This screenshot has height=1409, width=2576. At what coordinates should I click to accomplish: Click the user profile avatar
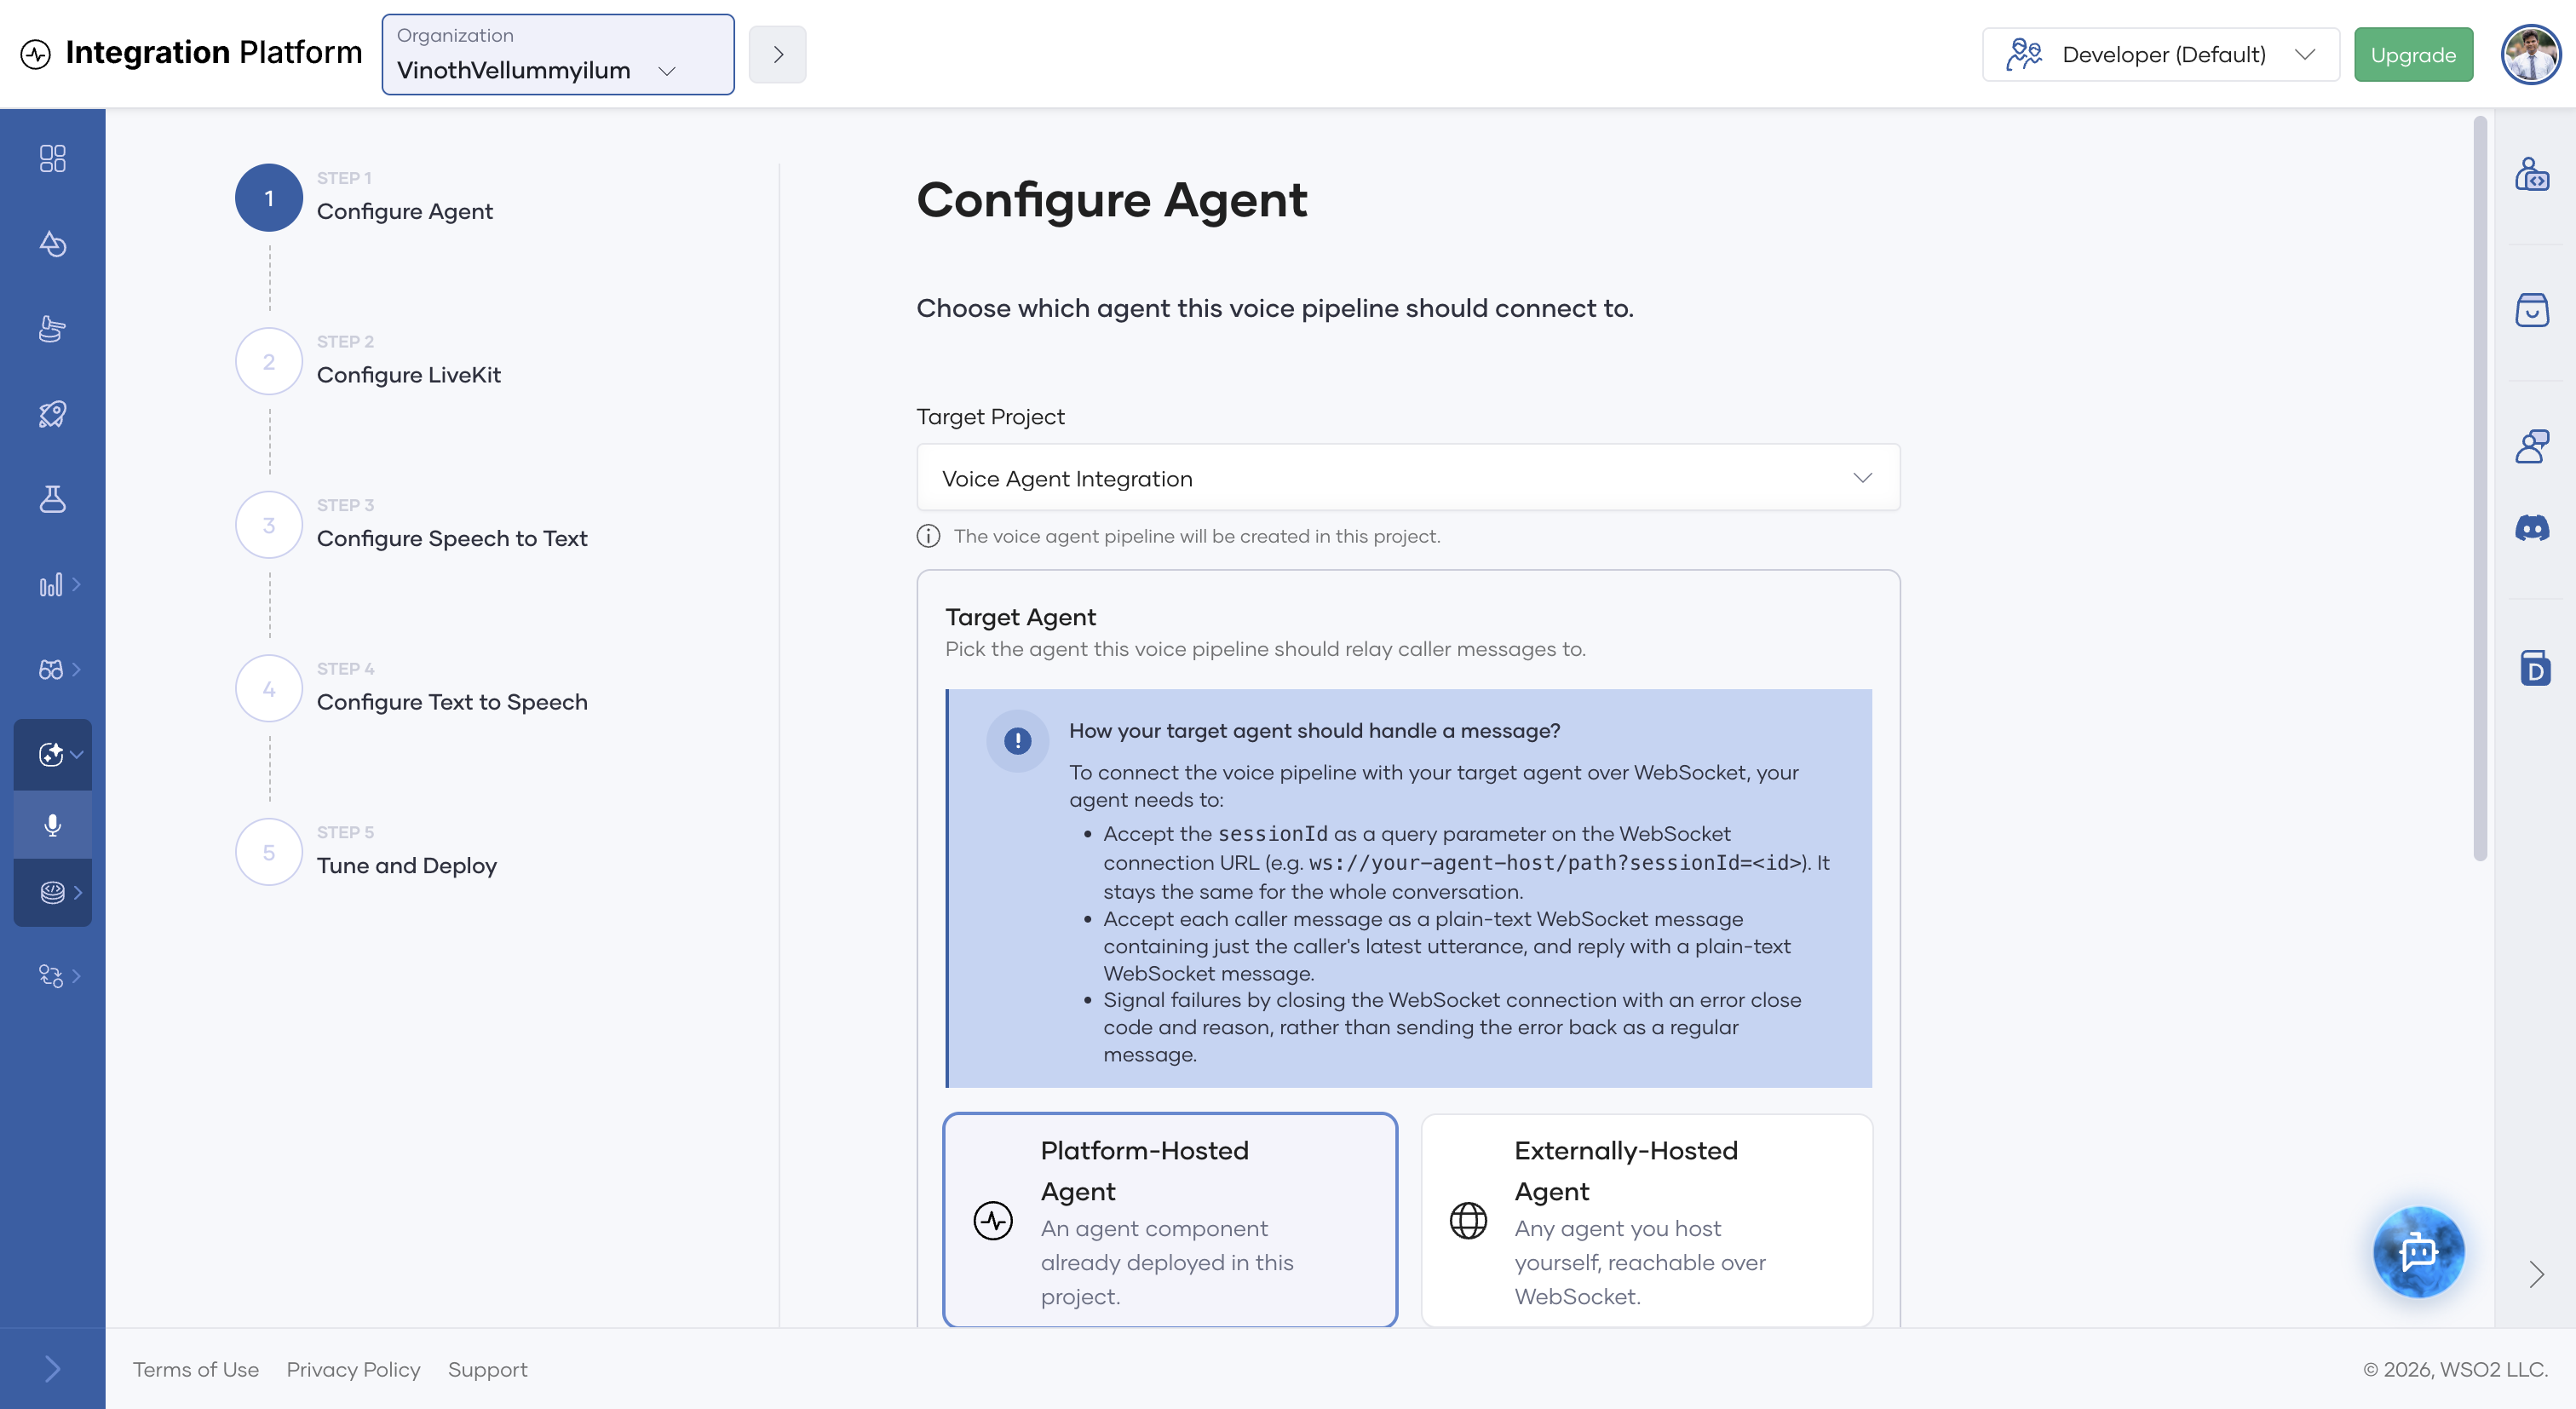(x=2530, y=54)
